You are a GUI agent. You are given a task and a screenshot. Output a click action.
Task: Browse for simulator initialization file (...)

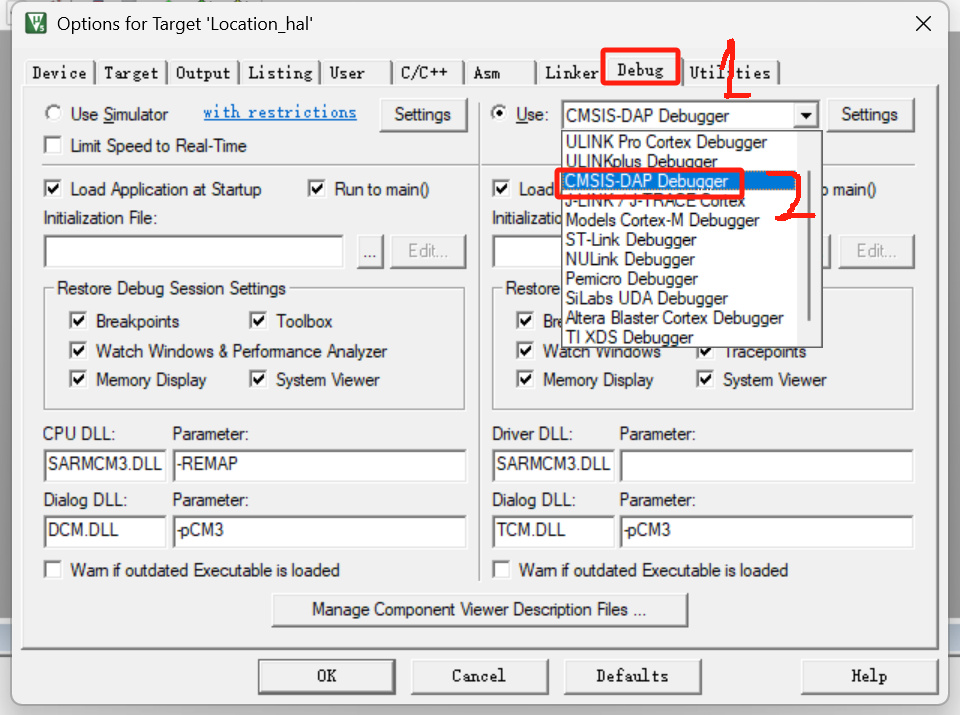tap(370, 251)
